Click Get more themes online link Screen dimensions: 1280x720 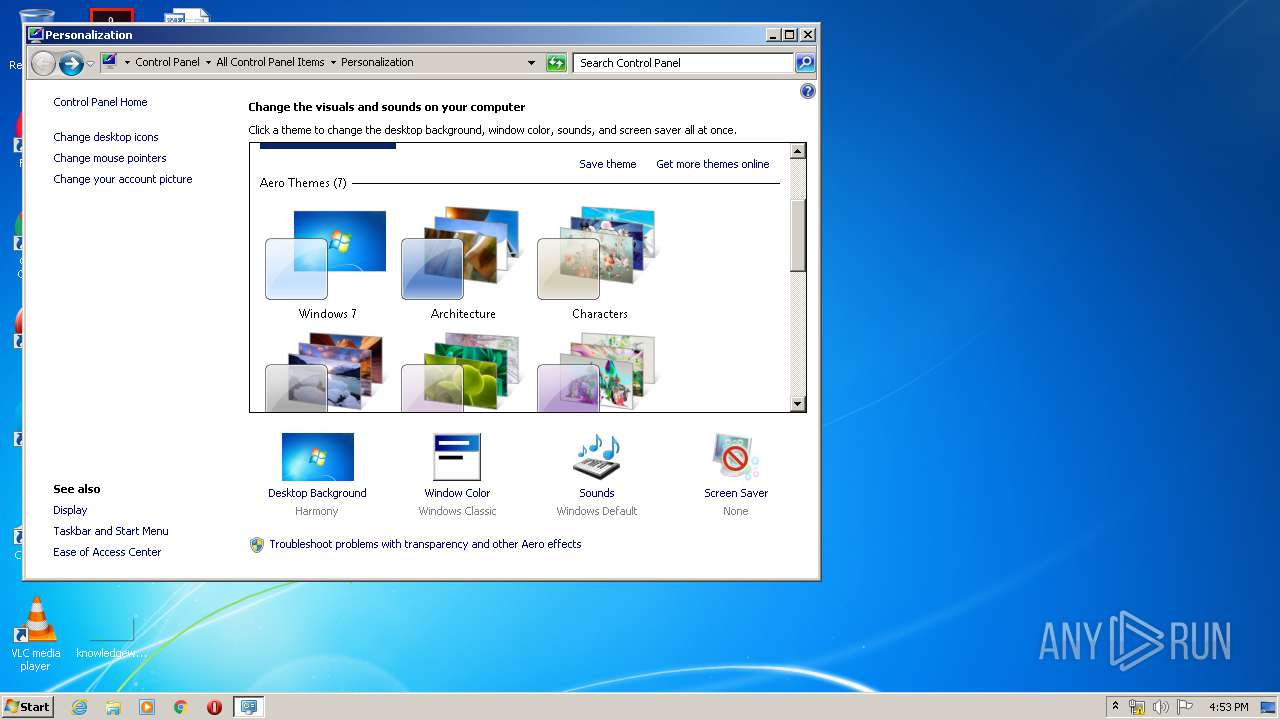(713, 164)
